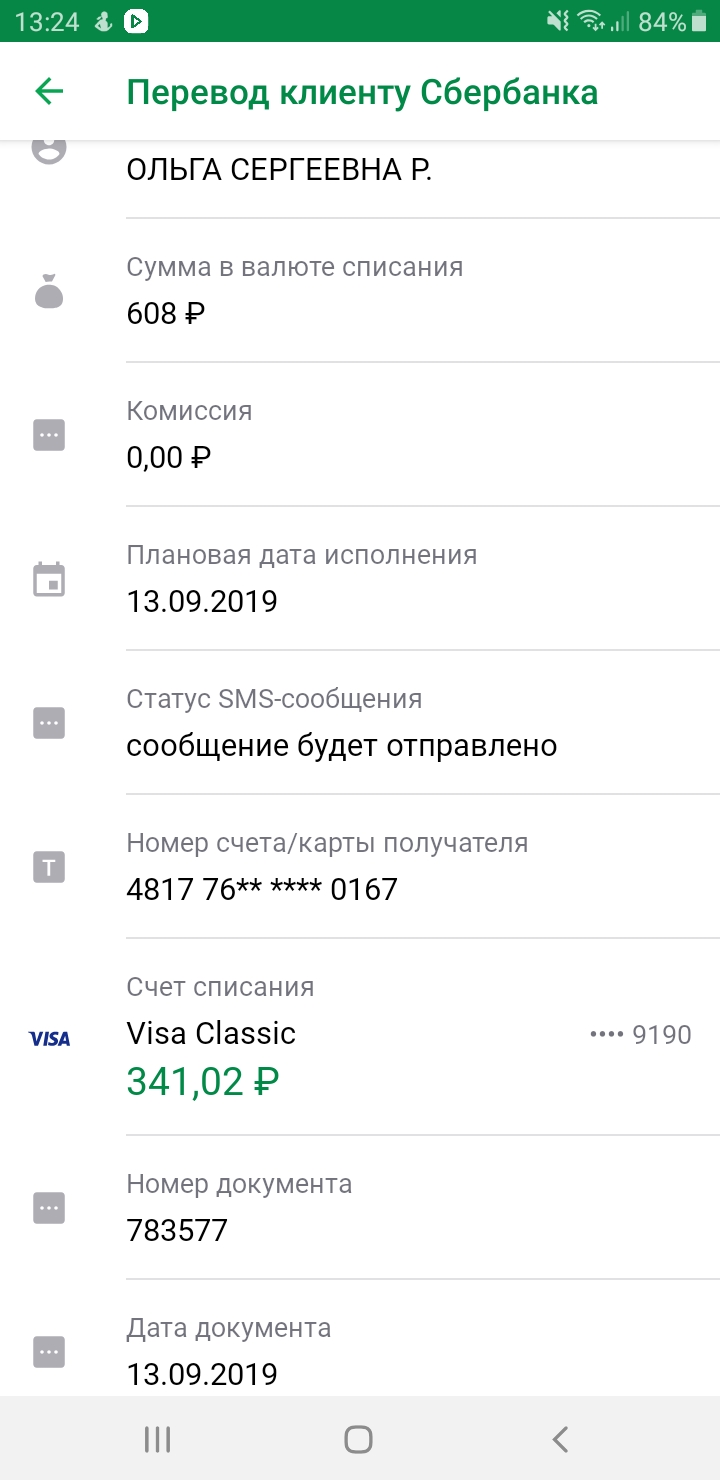Tap the card ending •••• 9190
Screen dimensions: 720x1480
pyautogui.click(x=641, y=1035)
